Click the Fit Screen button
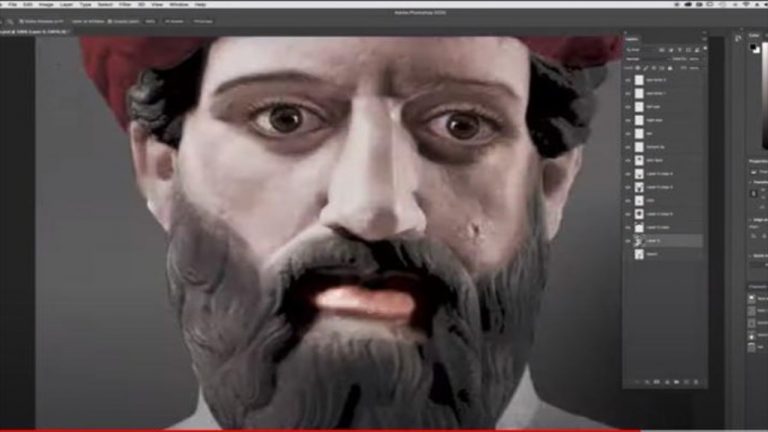Screen dimensions: 768x432 (172, 20)
